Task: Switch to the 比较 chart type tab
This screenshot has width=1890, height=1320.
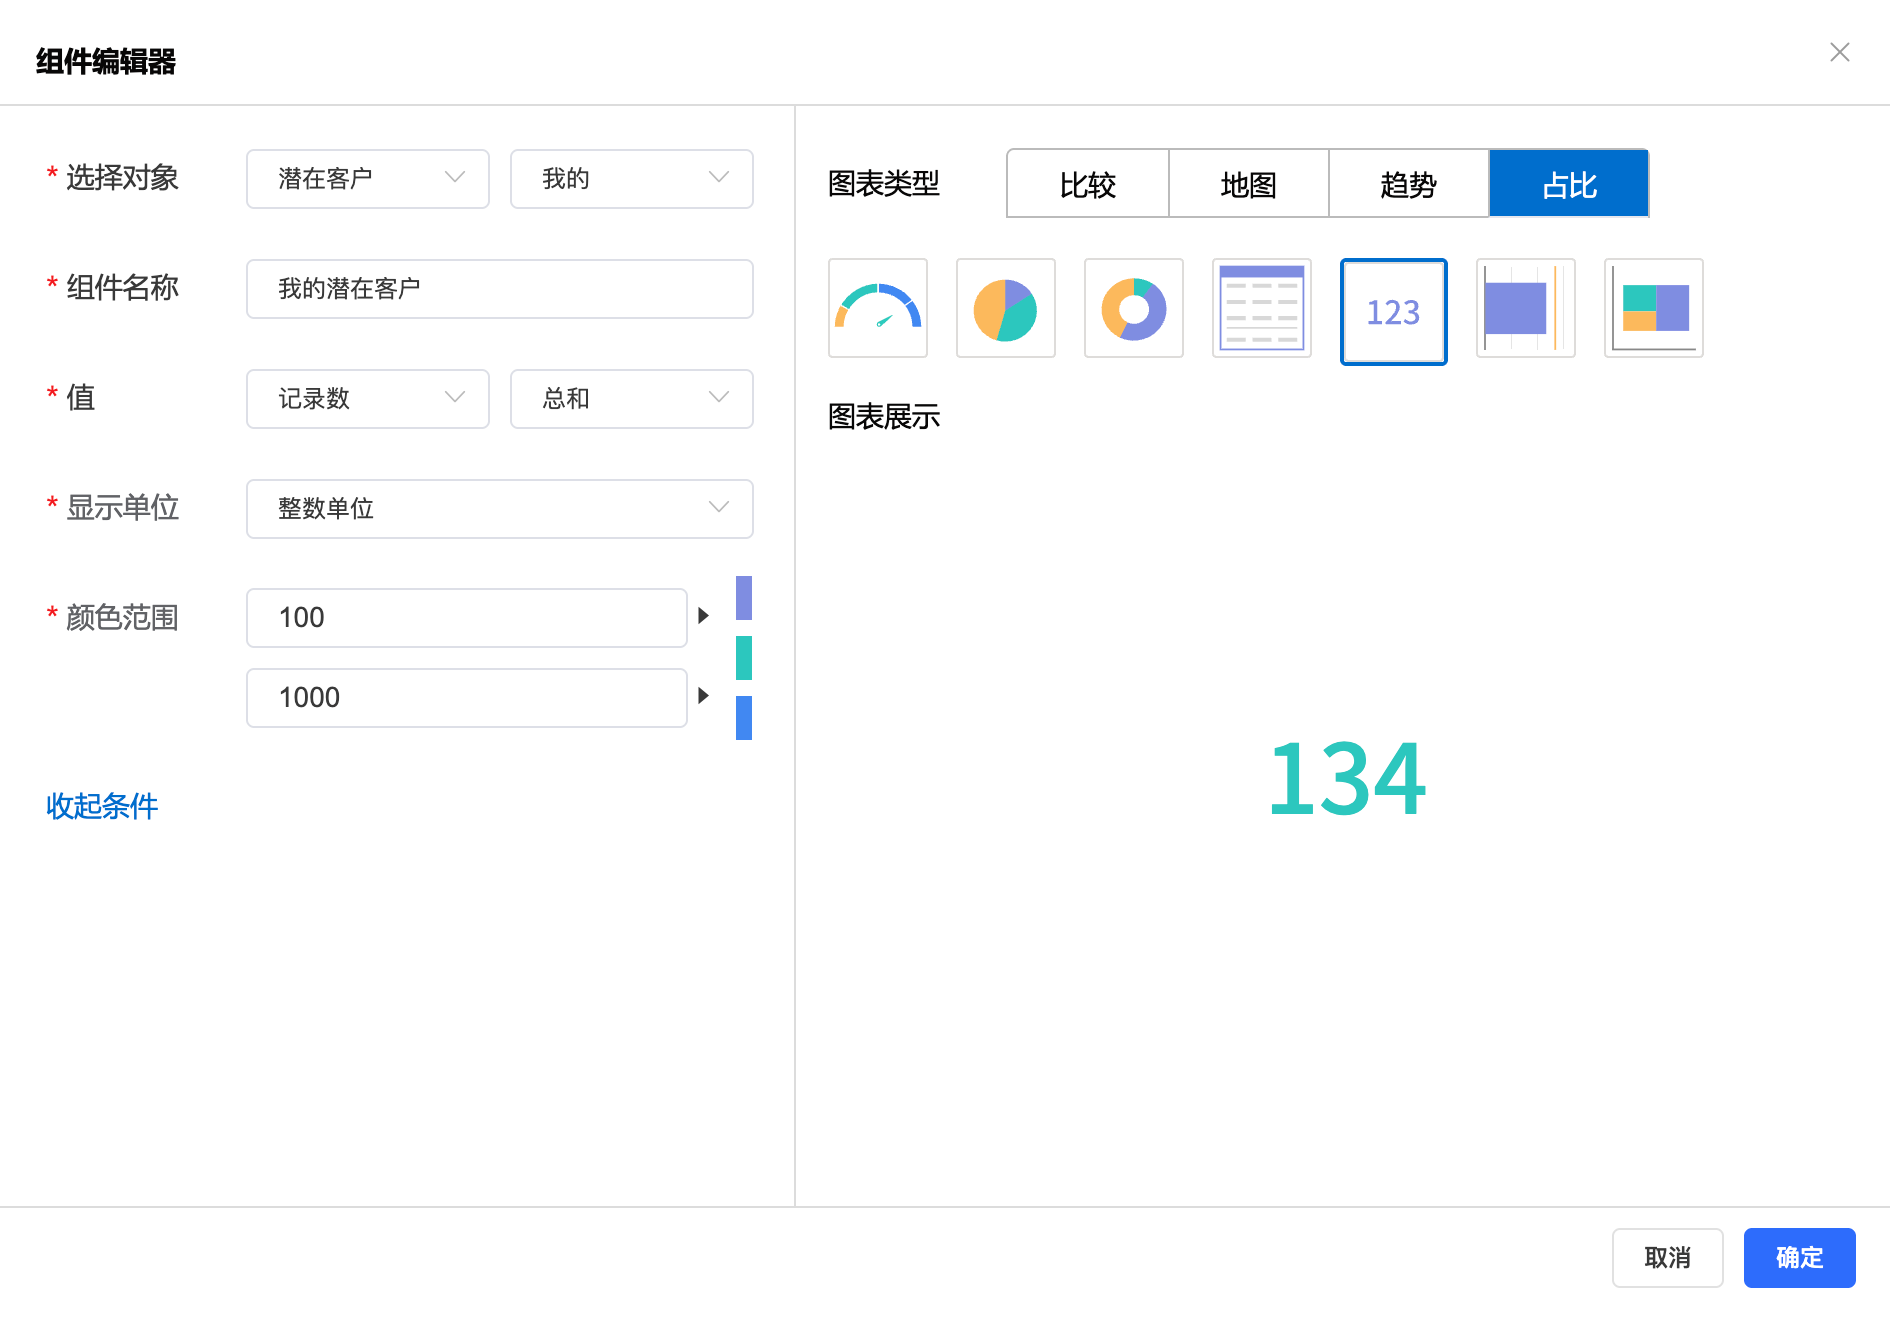Action: [x=1087, y=184]
